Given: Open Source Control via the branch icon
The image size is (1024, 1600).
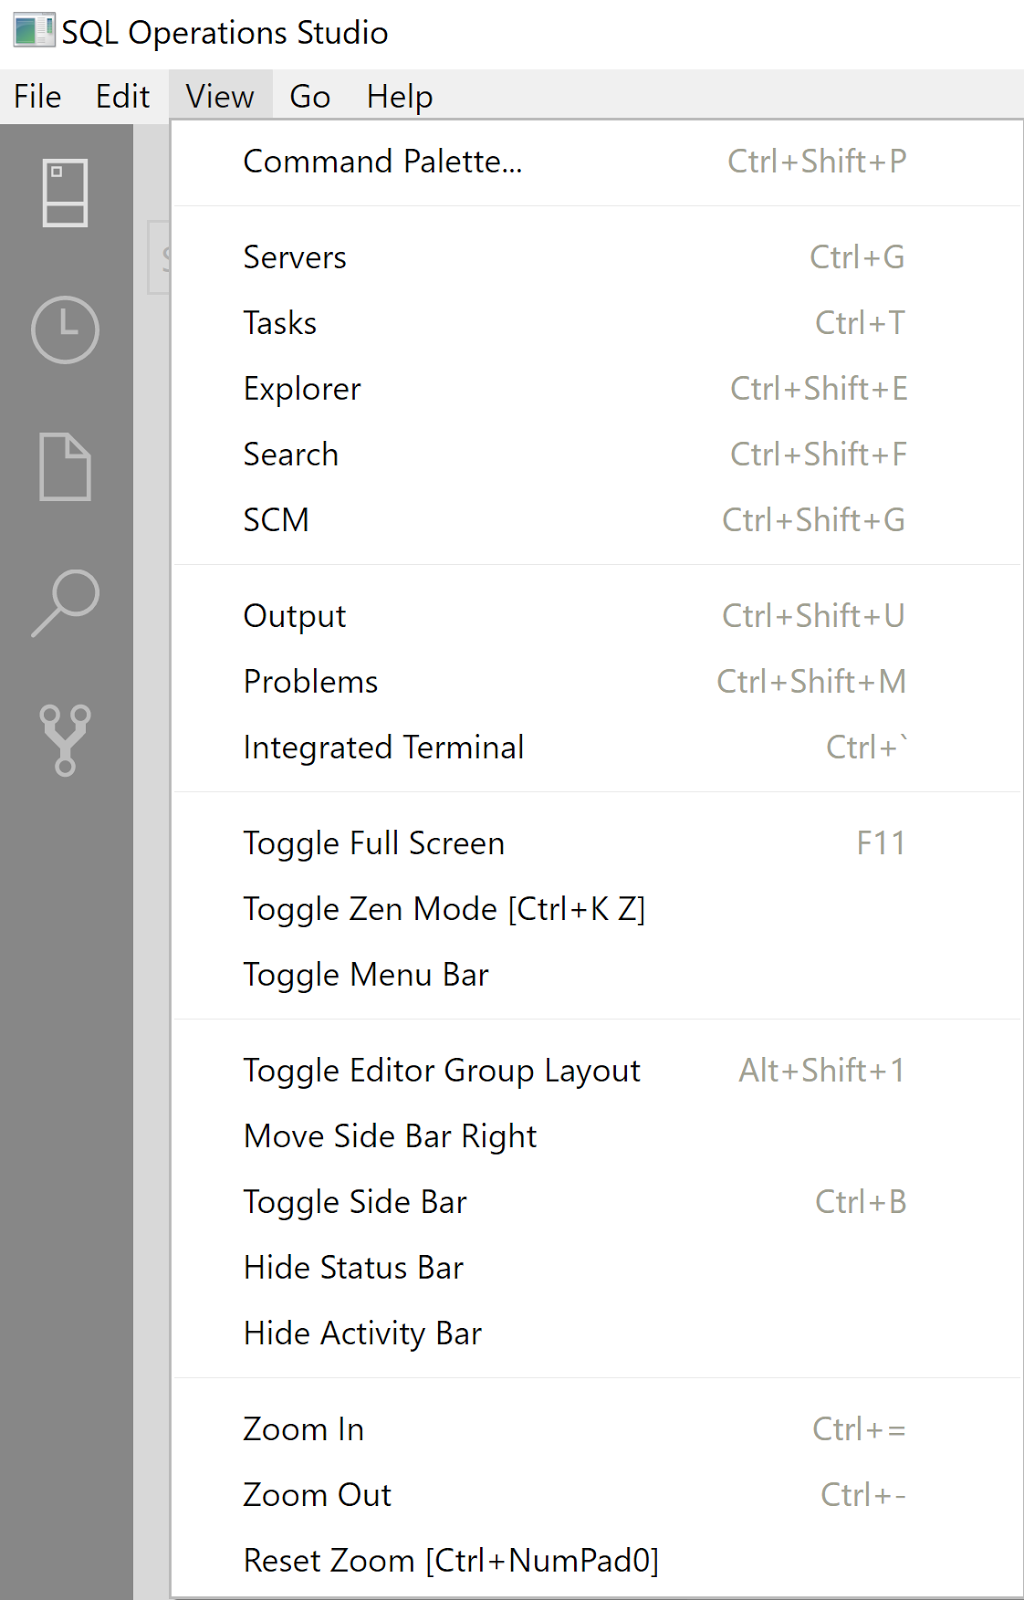Looking at the screenshot, I should pyautogui.click(x=64, y=740).
